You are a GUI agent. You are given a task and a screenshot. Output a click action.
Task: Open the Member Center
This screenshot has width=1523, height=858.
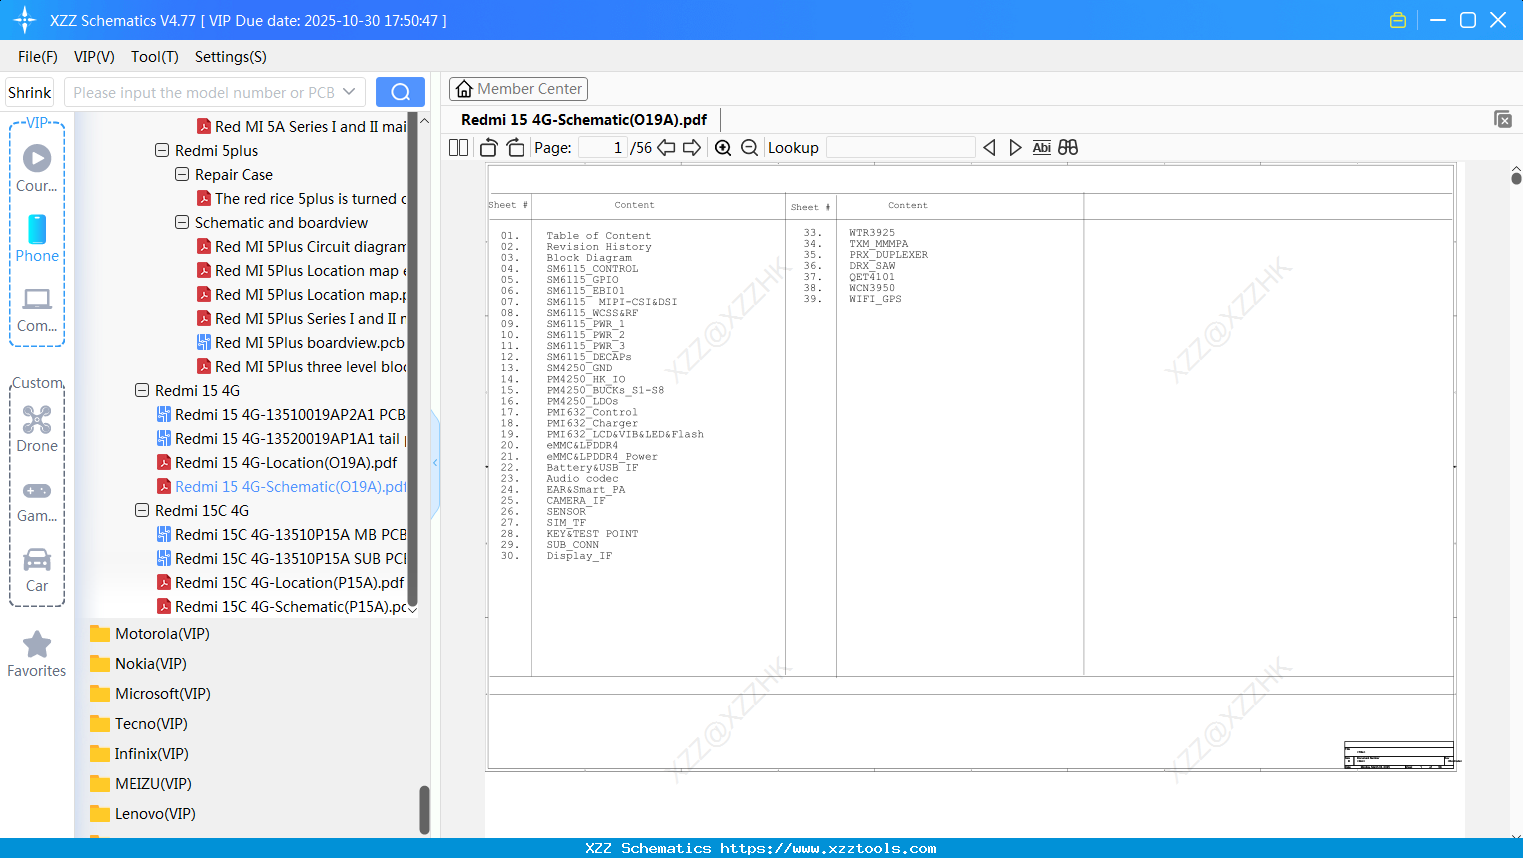518,88
